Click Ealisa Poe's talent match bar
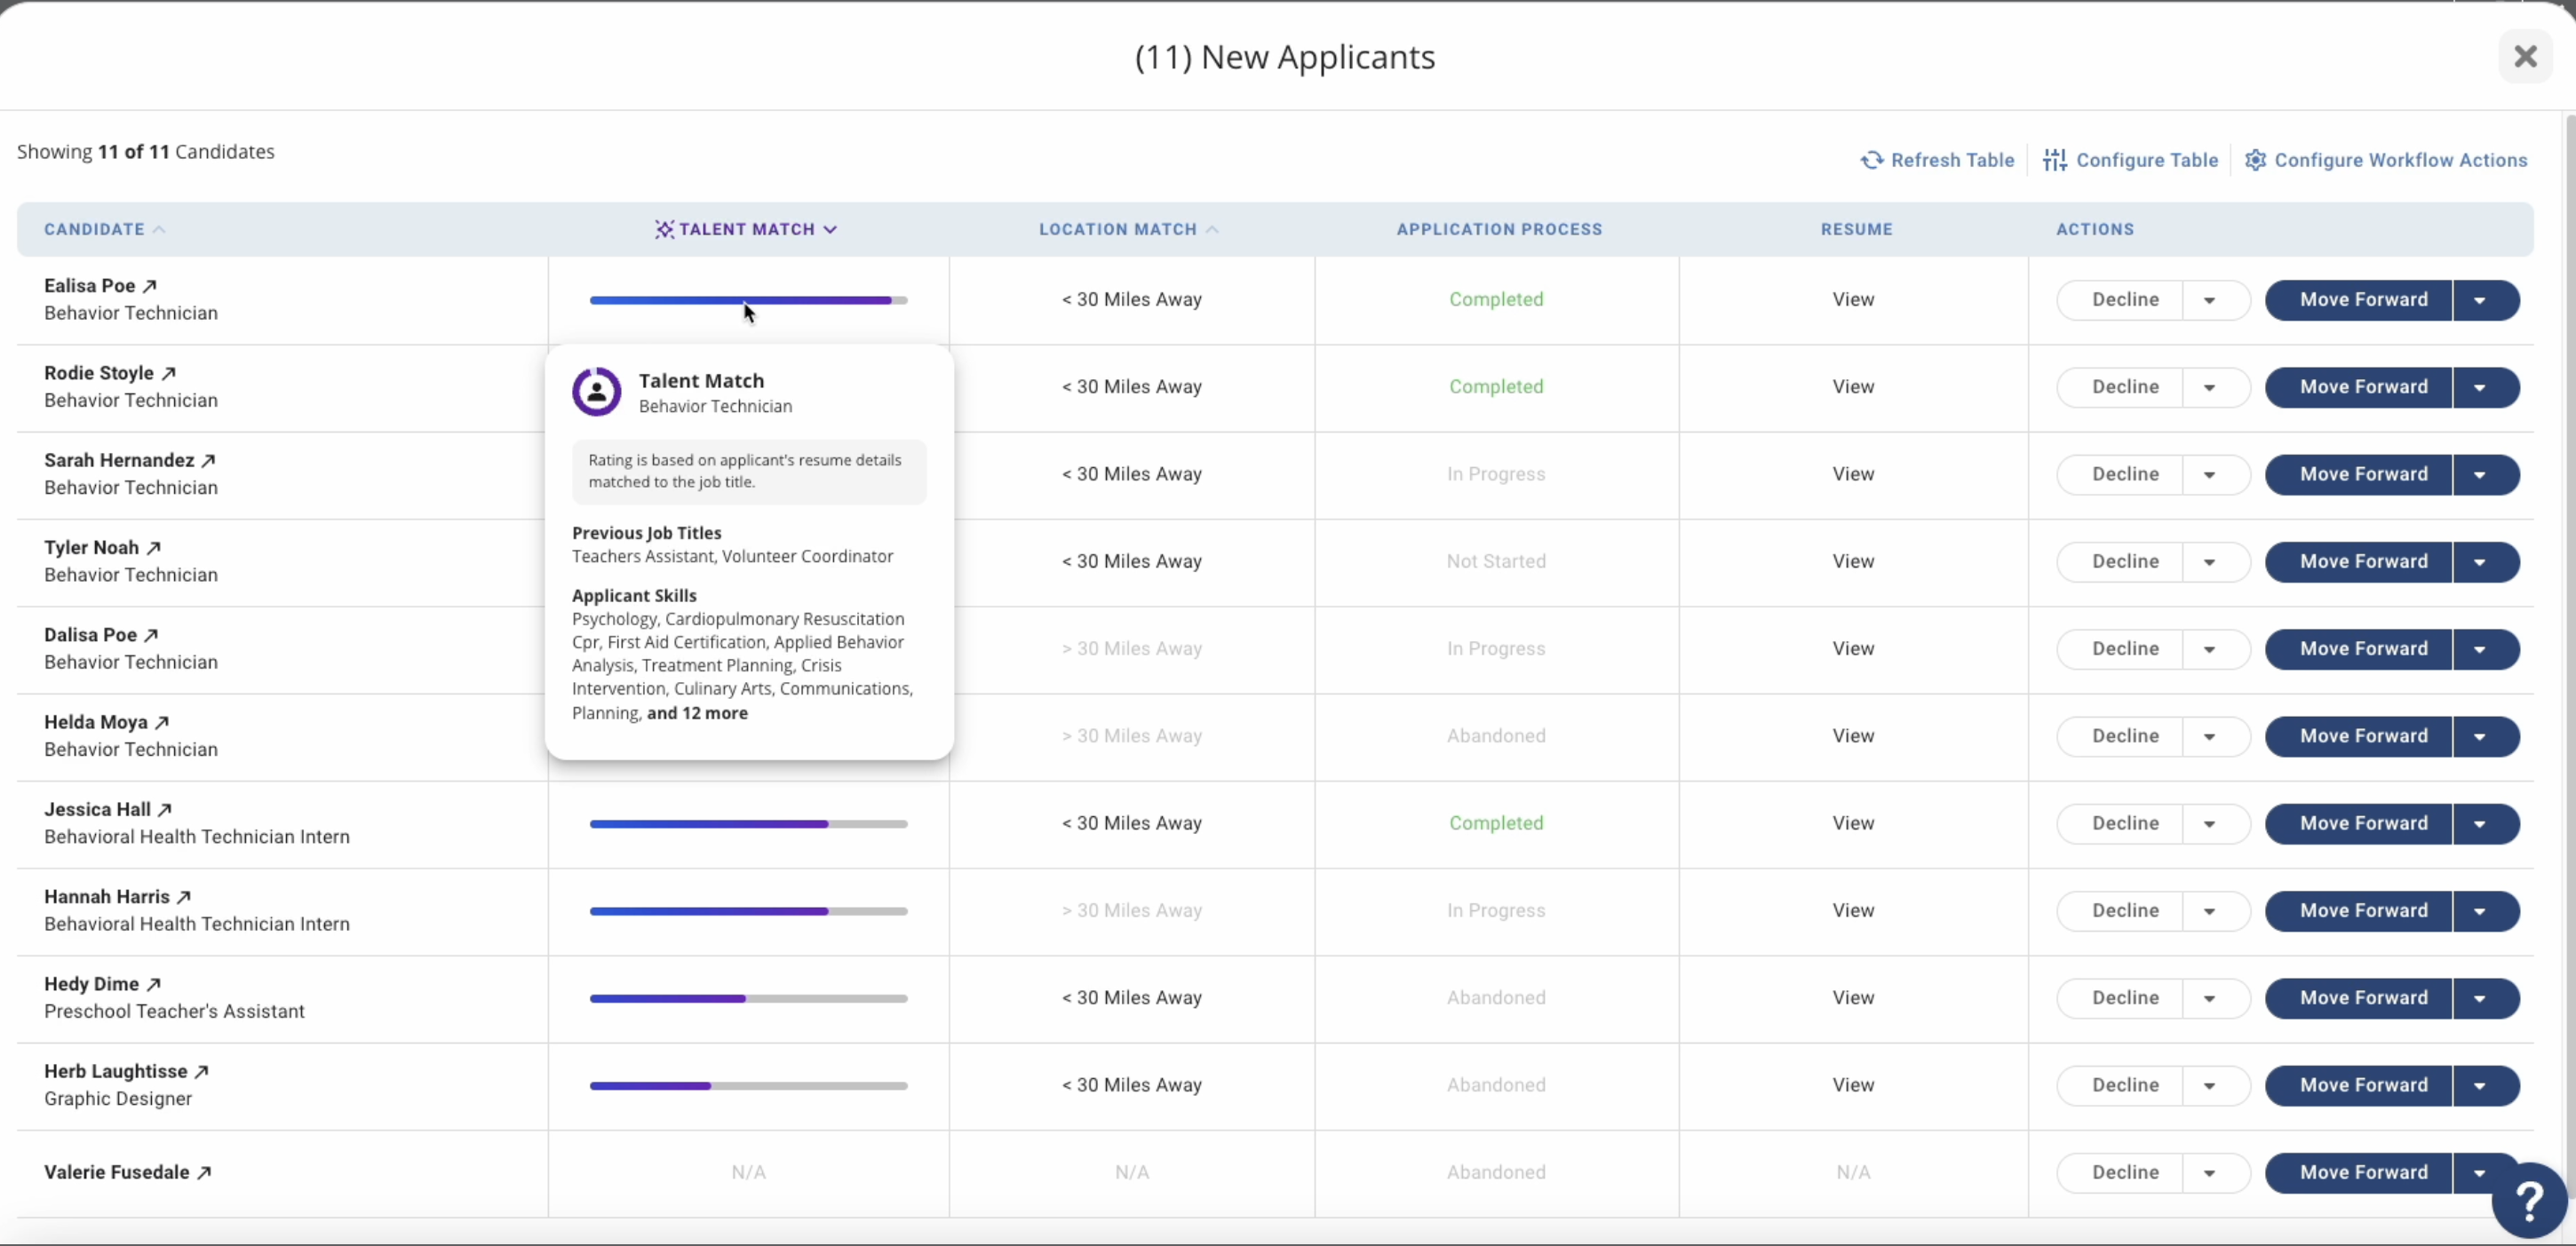This screenshot has width=2576, height=1246. (748, 300)
